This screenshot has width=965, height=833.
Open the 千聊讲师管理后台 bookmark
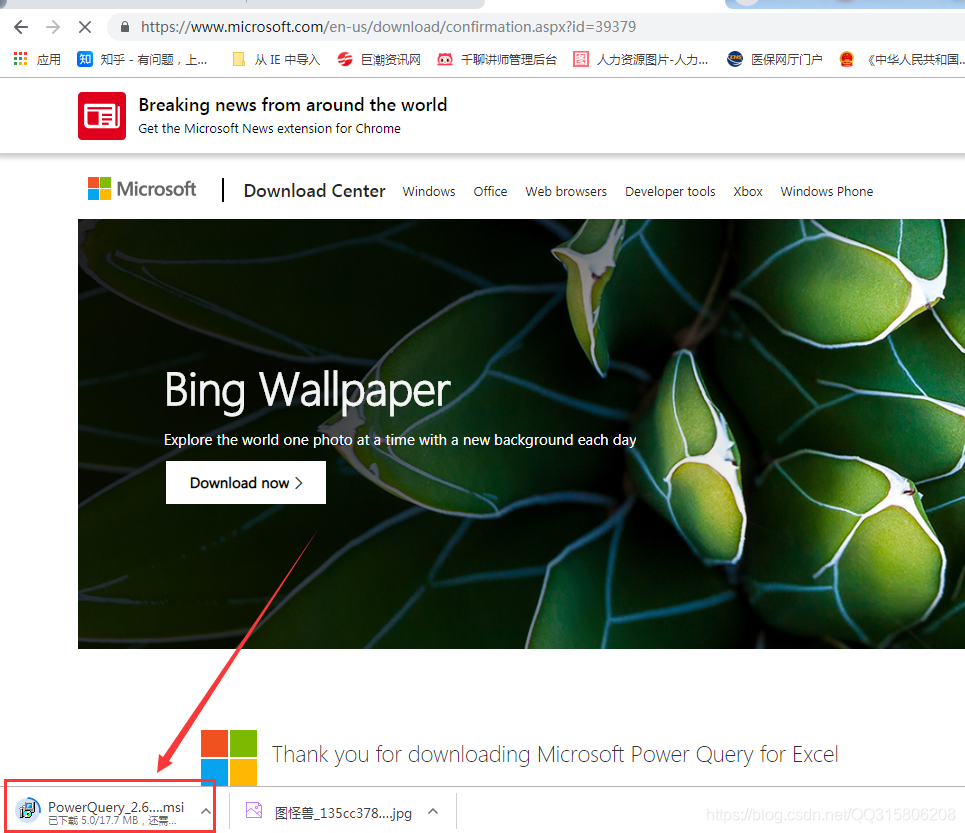point(497,59)
